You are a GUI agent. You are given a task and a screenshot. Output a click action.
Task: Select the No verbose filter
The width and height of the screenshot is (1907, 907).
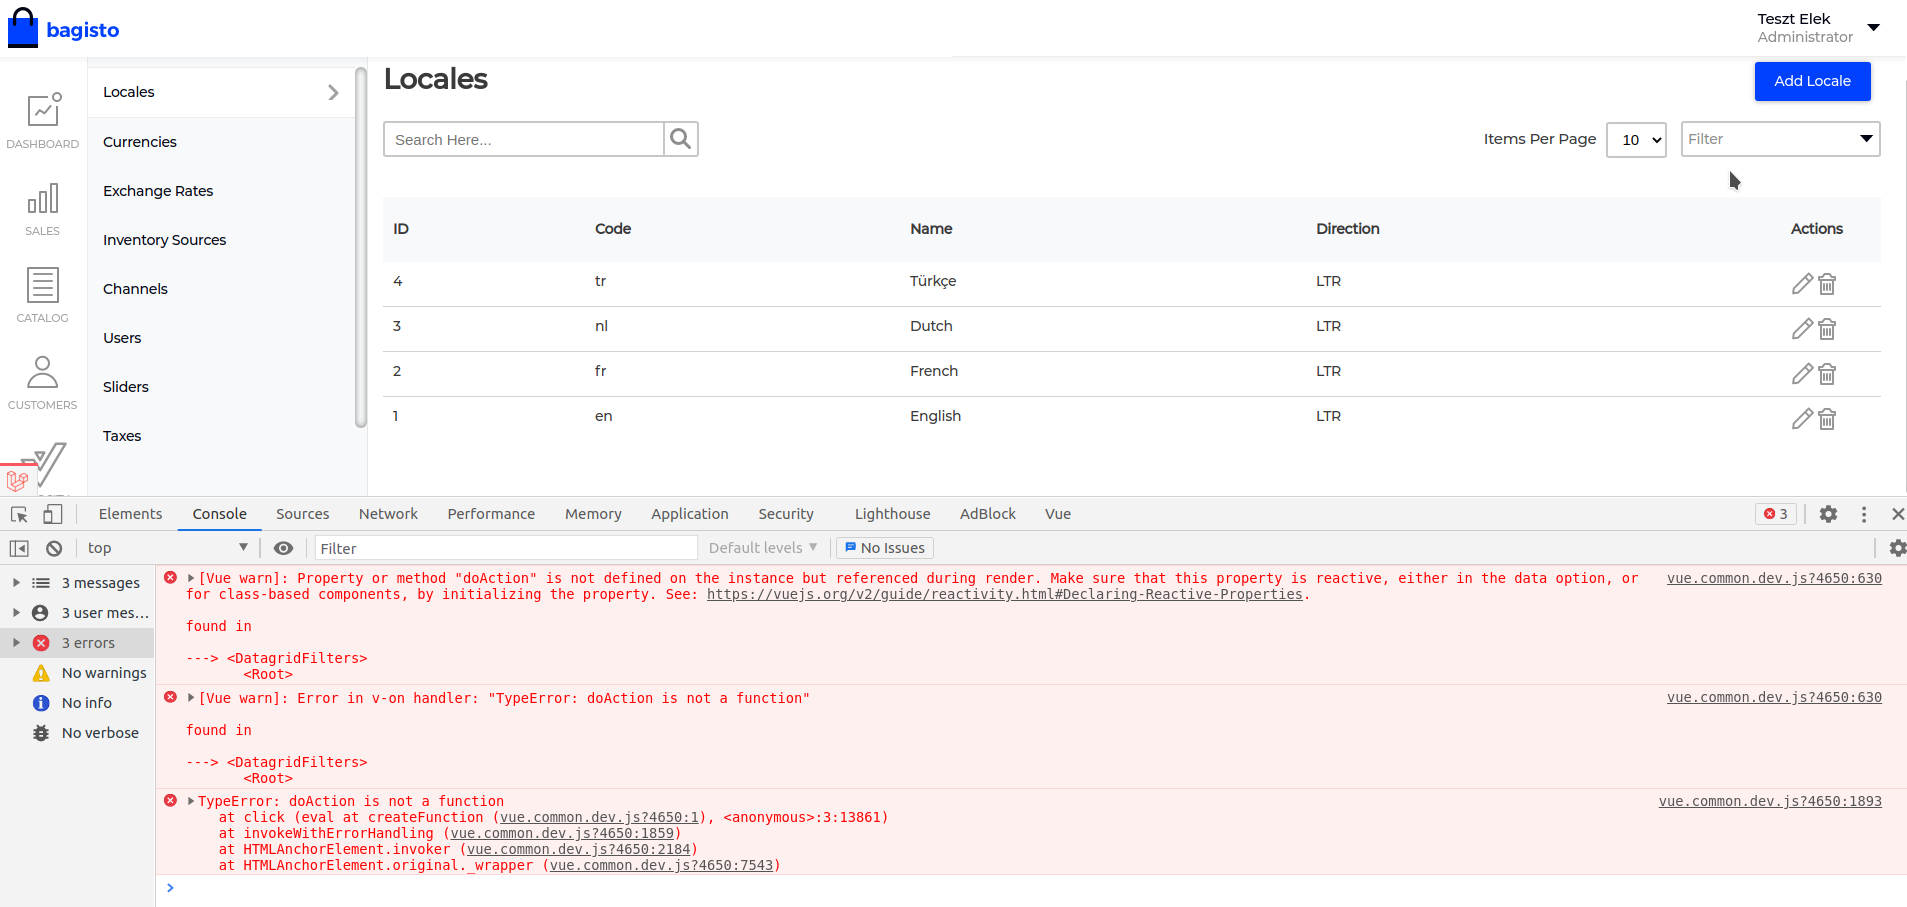click(x=78, y=733)
